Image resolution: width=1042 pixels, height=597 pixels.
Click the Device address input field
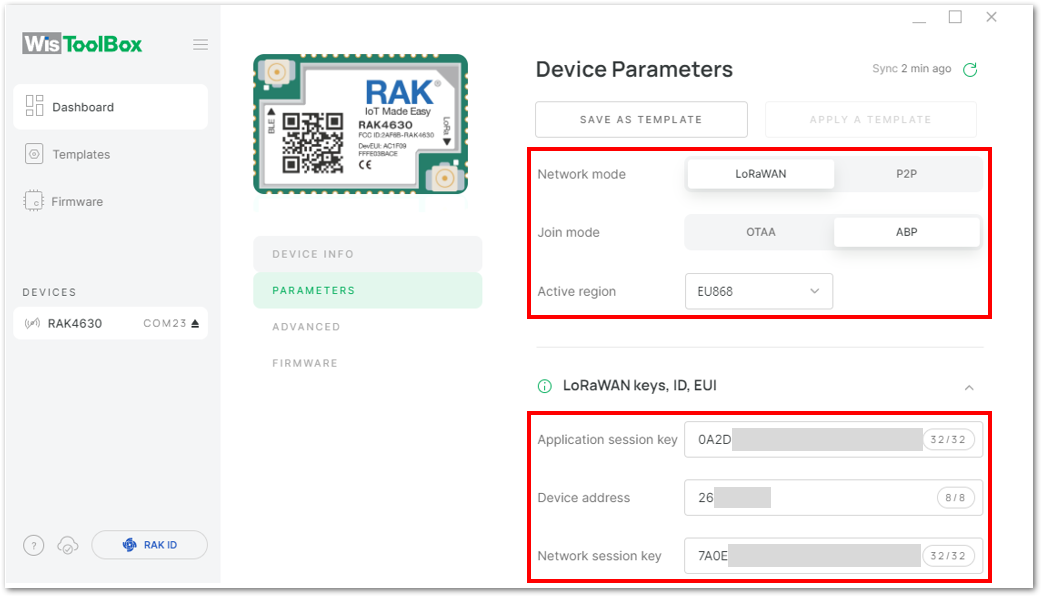(833, 497)
